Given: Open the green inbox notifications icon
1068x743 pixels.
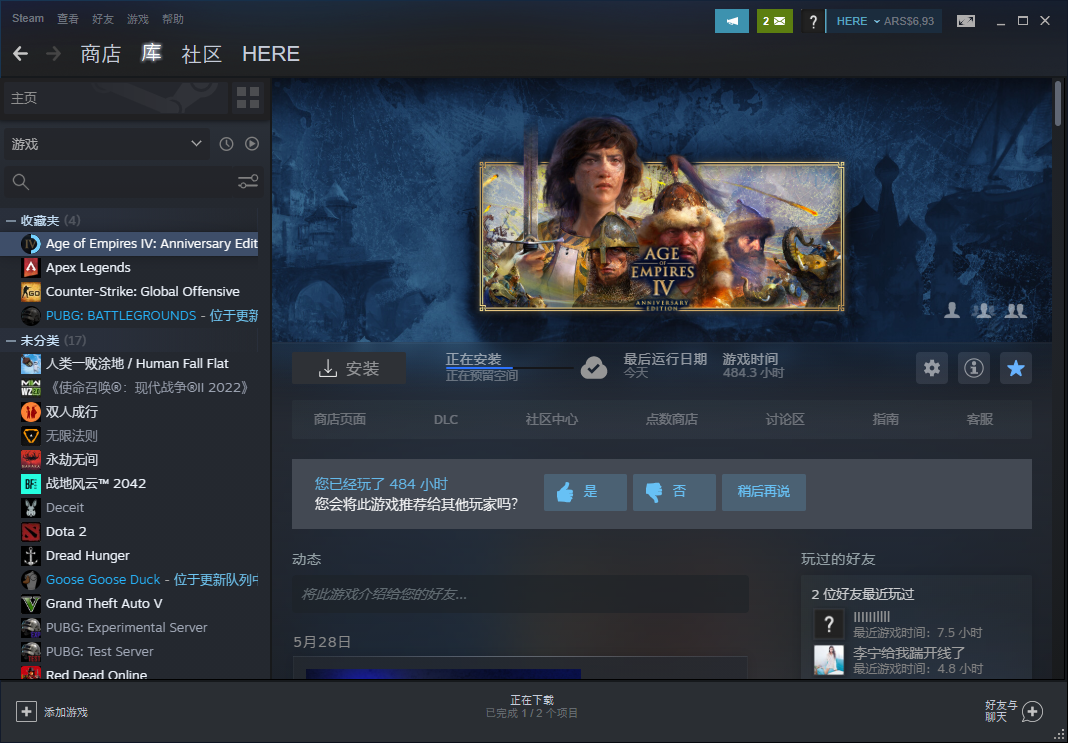Looking at the screenshot, I should pos(774,21).
